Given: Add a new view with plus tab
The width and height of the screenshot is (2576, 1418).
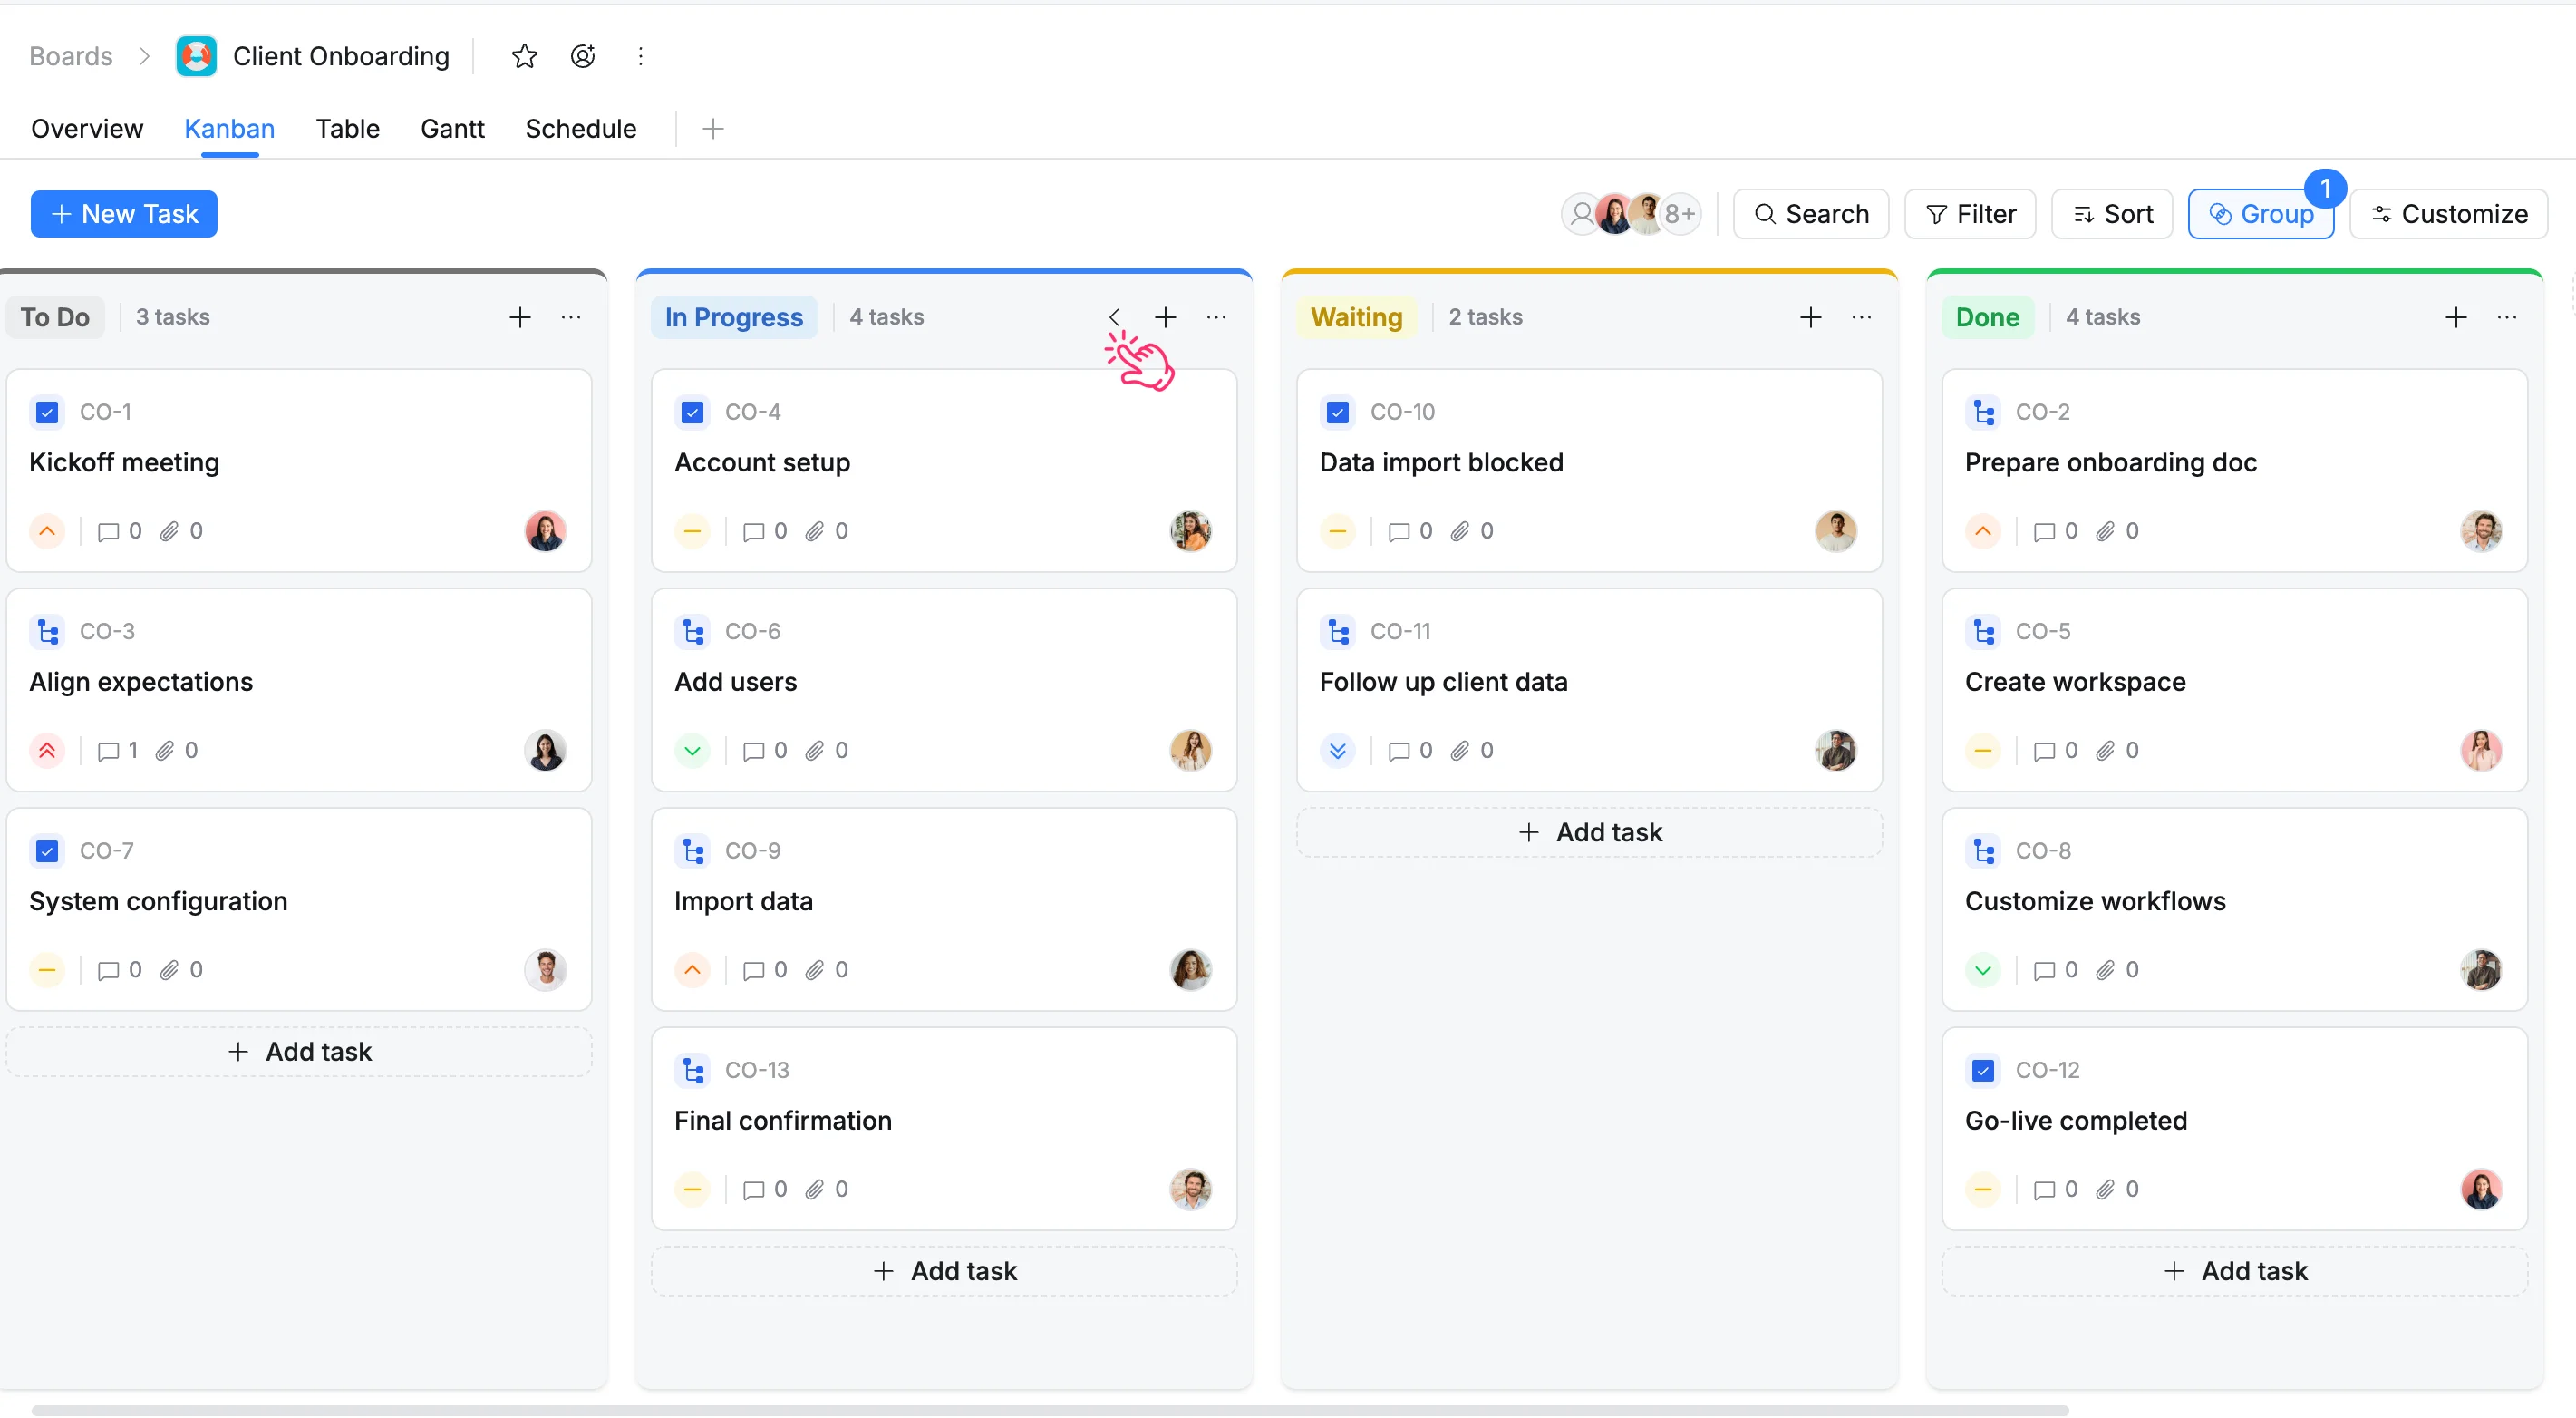Looking at the screenshot, I should [x=713, y=129].
